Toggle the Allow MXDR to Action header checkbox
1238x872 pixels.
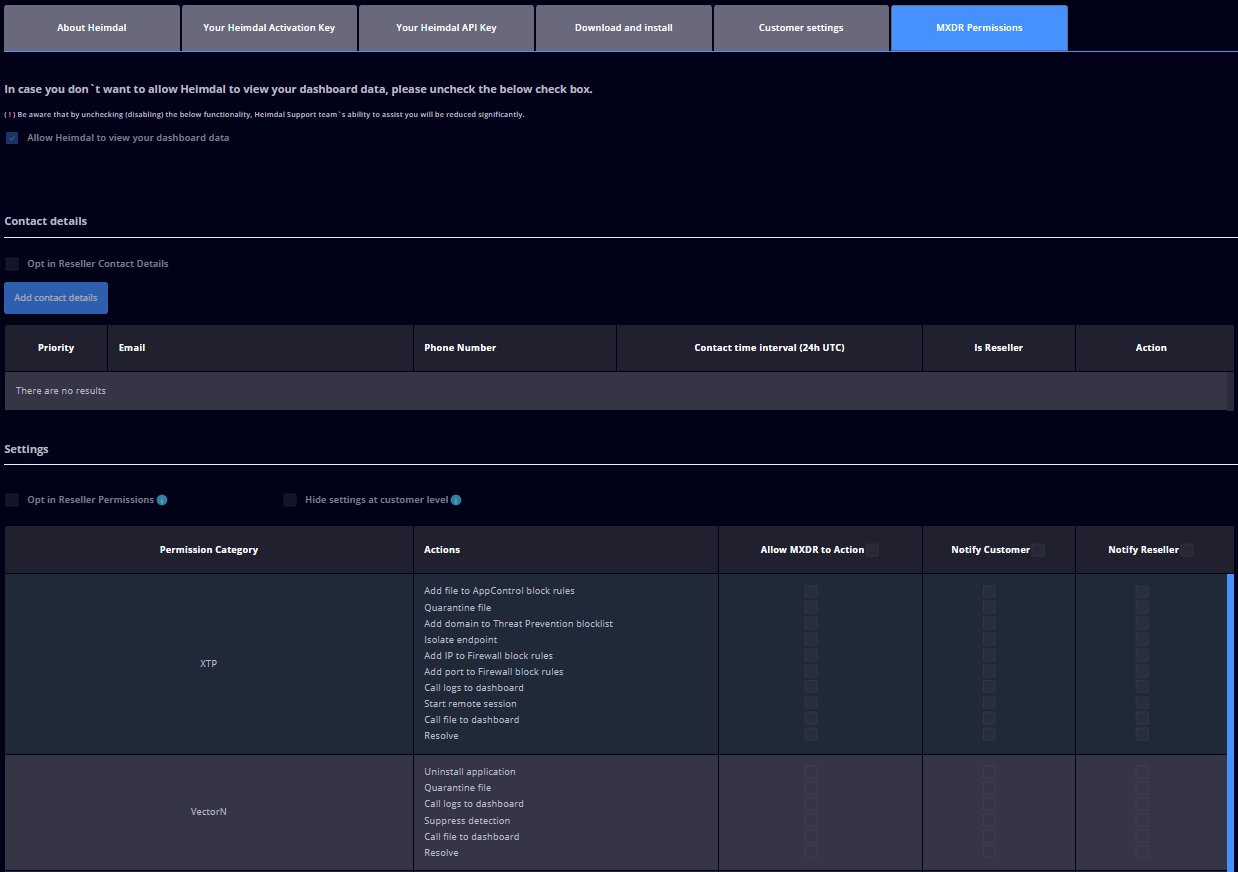[x=871, y=549]
